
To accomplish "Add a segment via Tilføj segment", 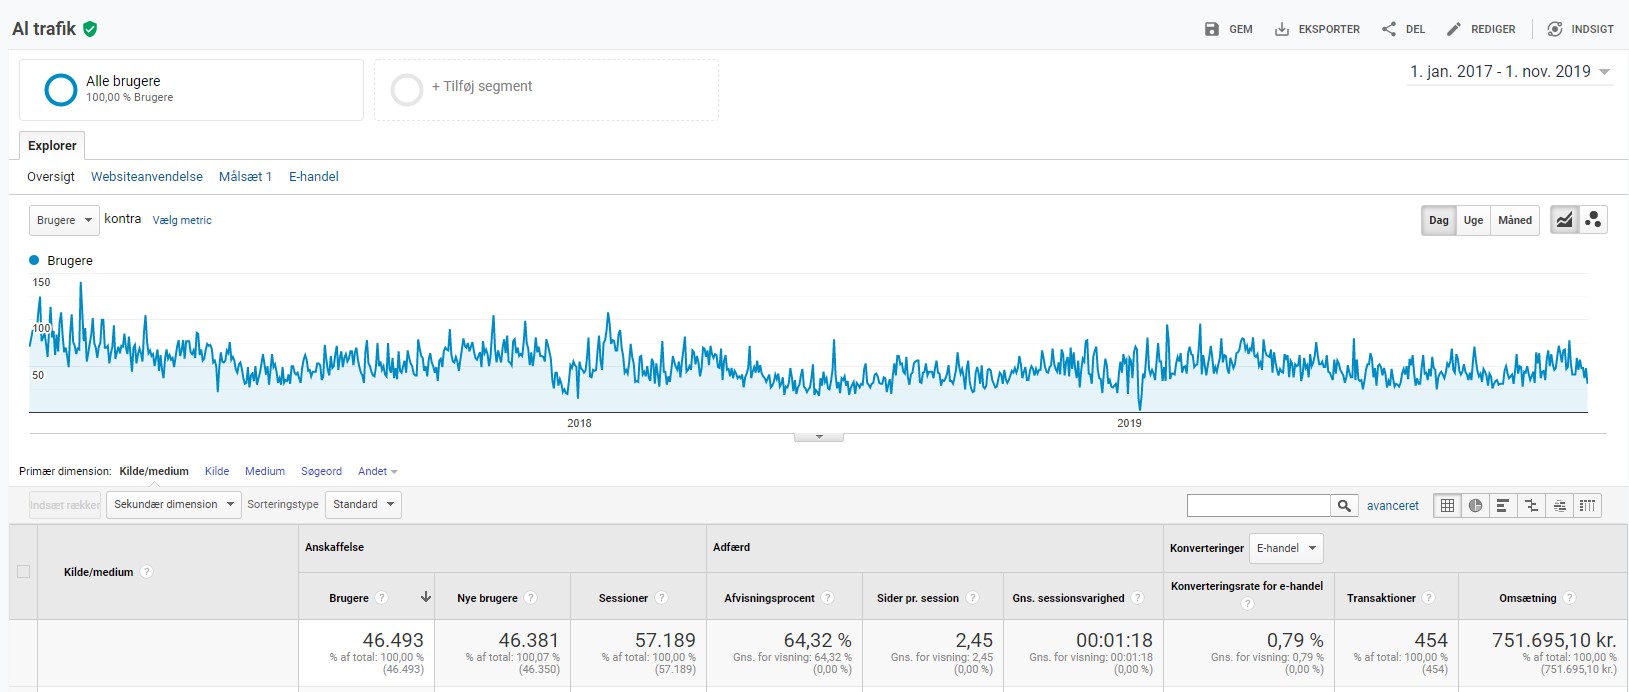I will pos(481,87).
